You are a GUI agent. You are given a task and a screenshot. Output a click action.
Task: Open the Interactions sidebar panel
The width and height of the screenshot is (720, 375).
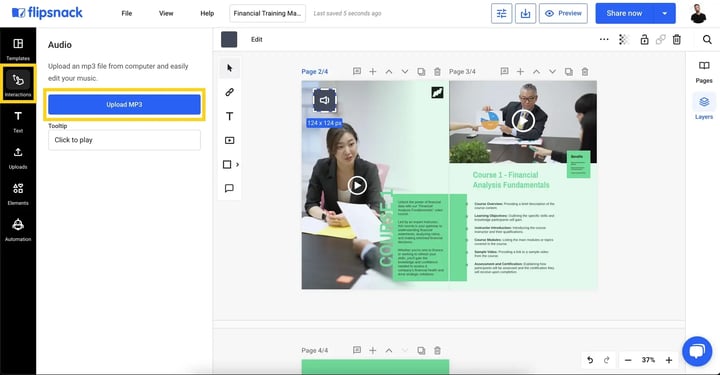pos(18,84)
